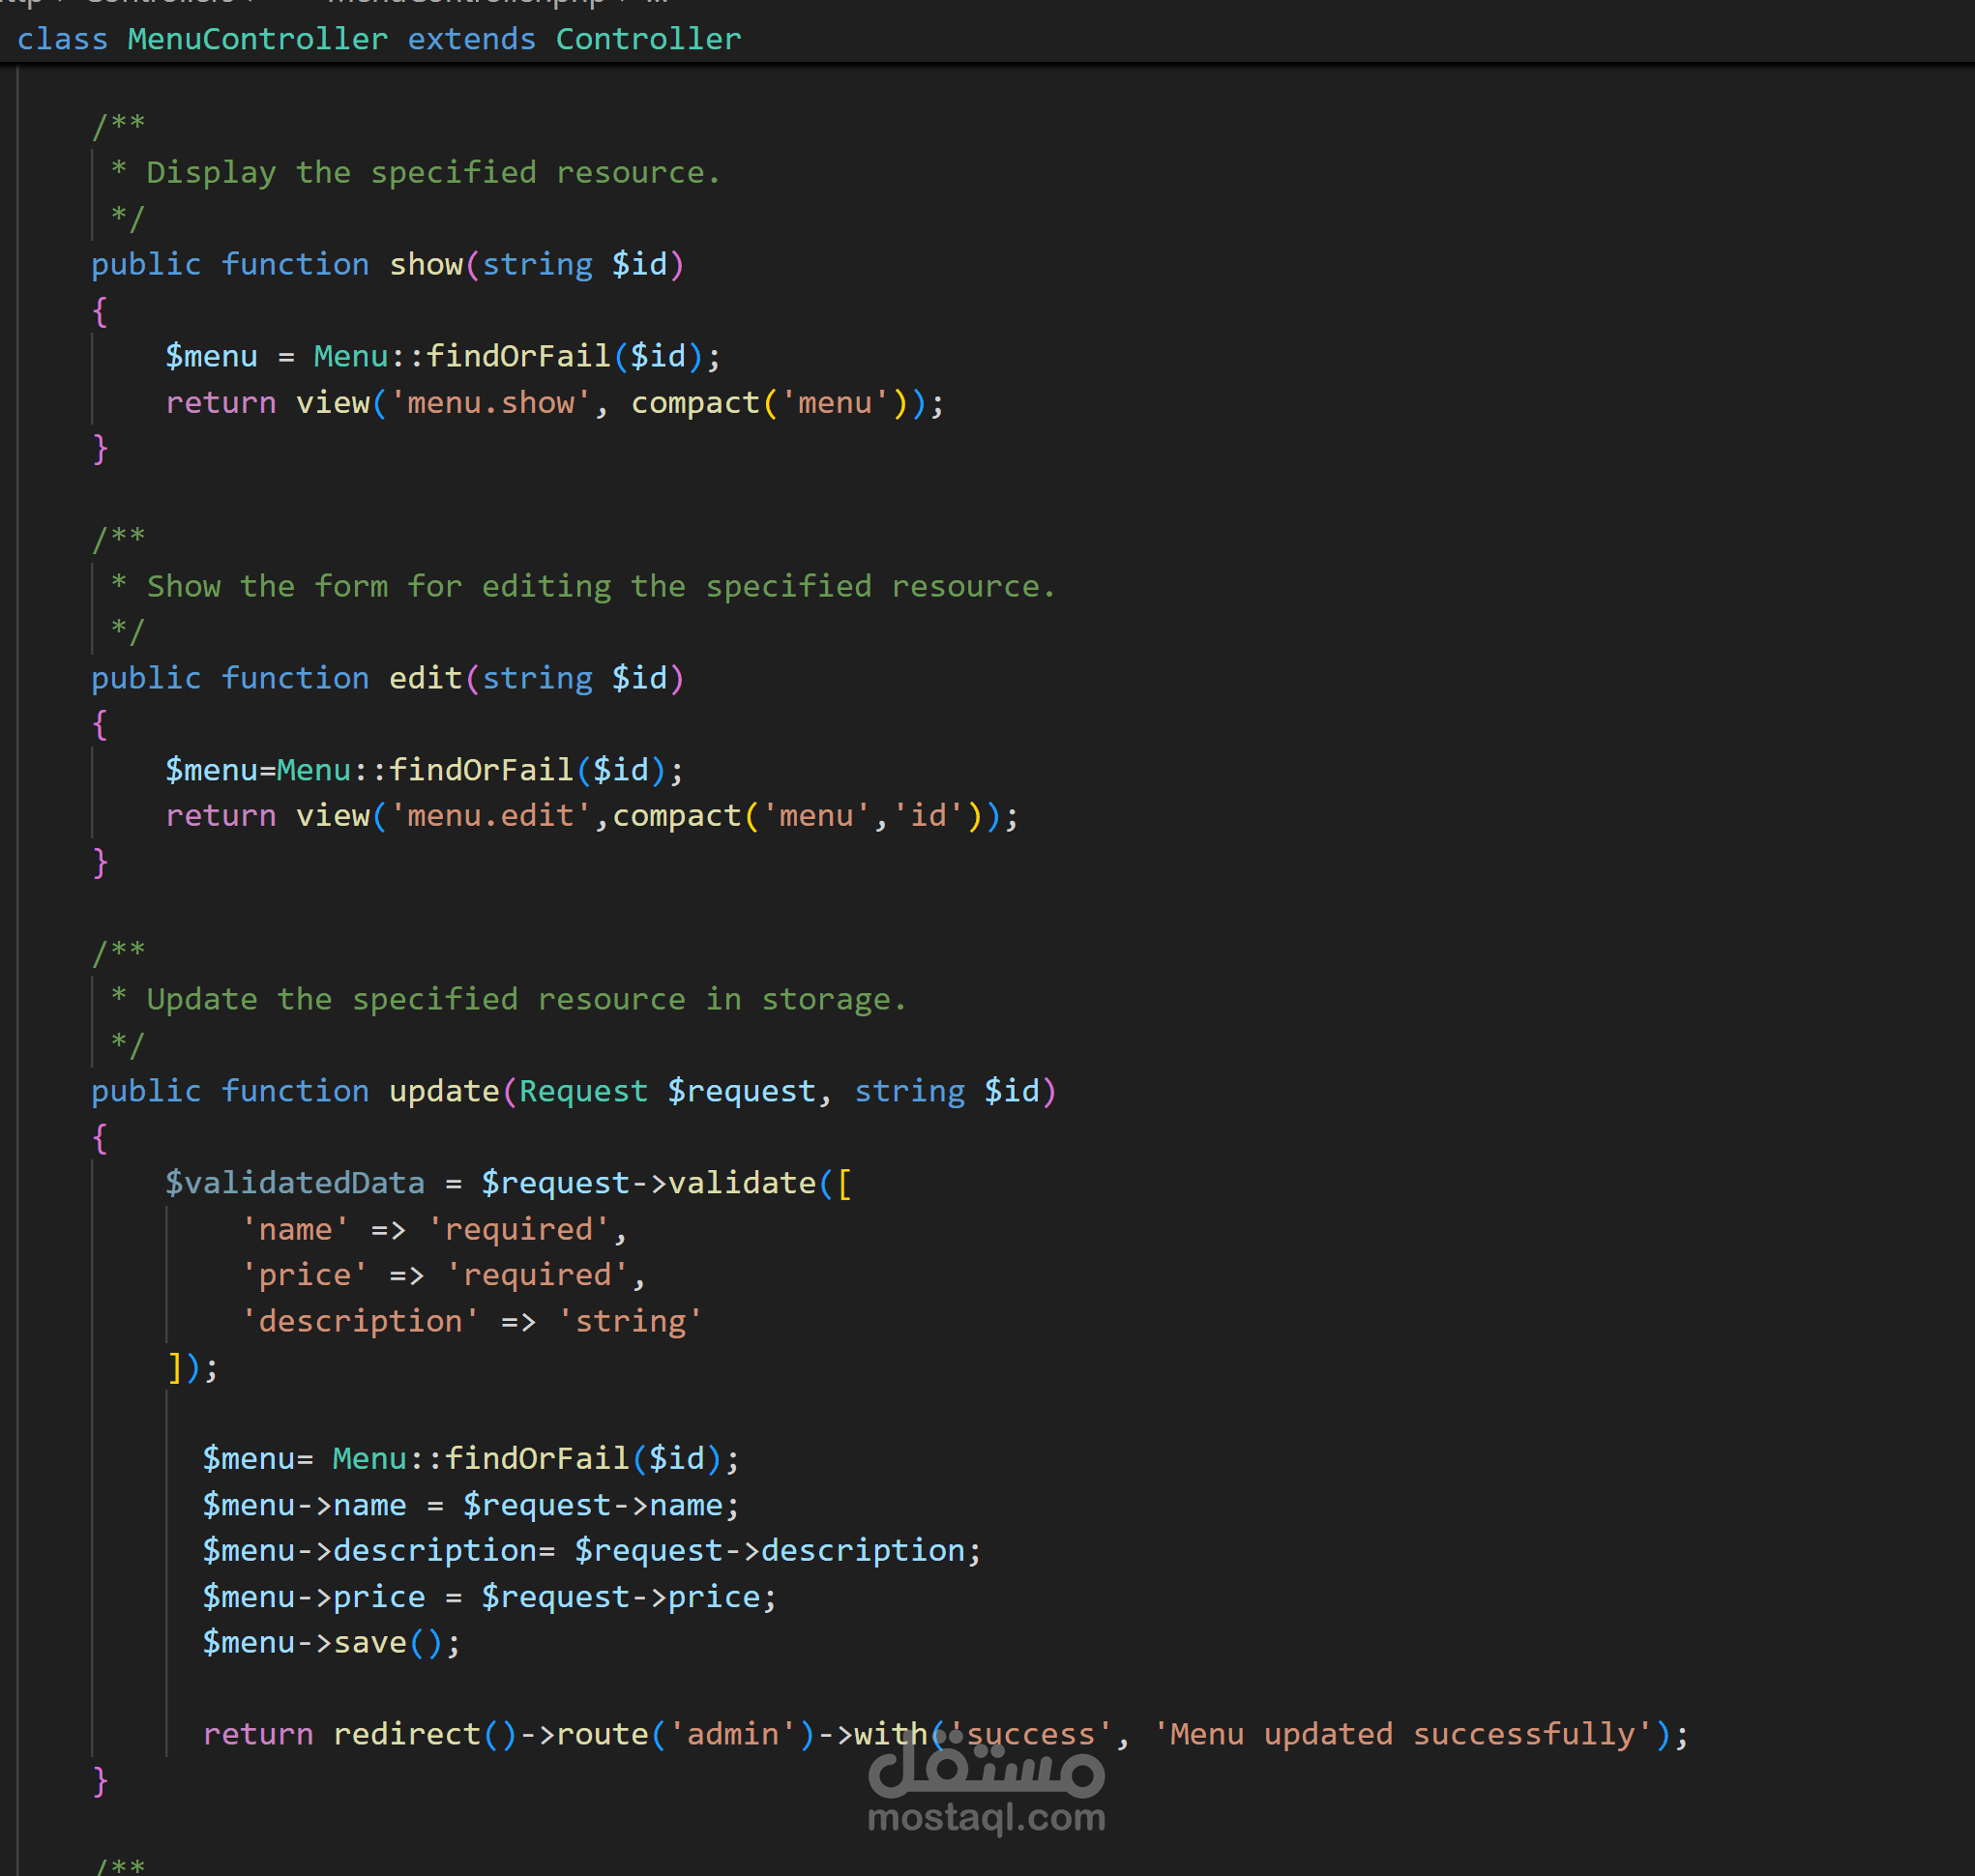Screen dimensions: 1975x1876
Task: Click the 'admin' route string
Action: pyautogui.click(x=733, y=1734)
